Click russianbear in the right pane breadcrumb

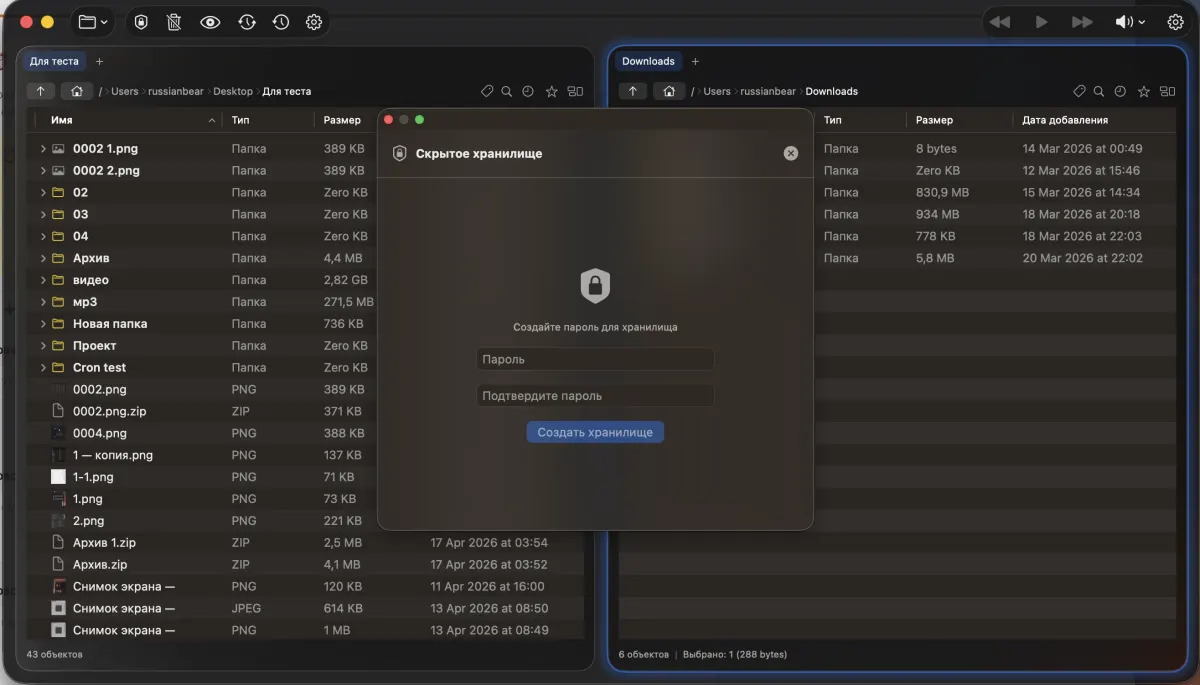[x=768, y=91]
